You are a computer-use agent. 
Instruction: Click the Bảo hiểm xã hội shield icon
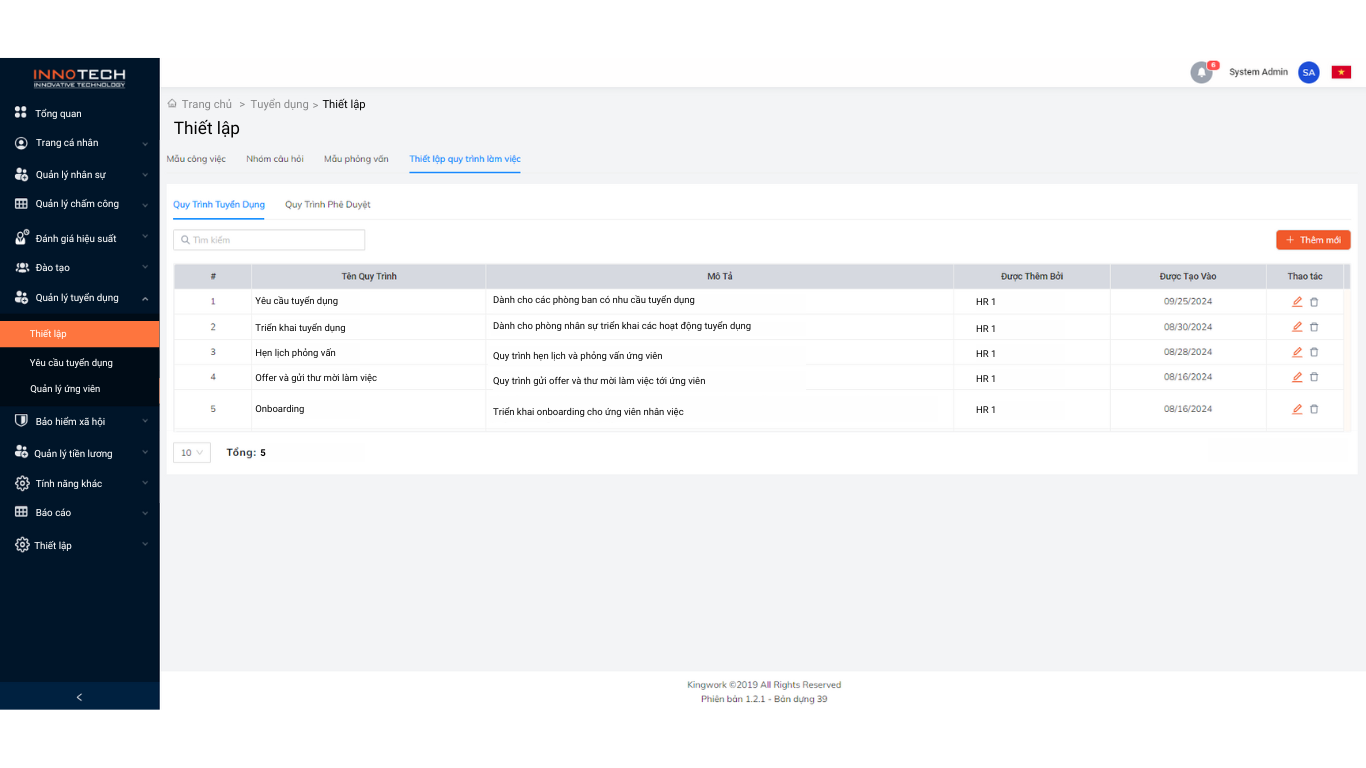[x=21, y=421]
